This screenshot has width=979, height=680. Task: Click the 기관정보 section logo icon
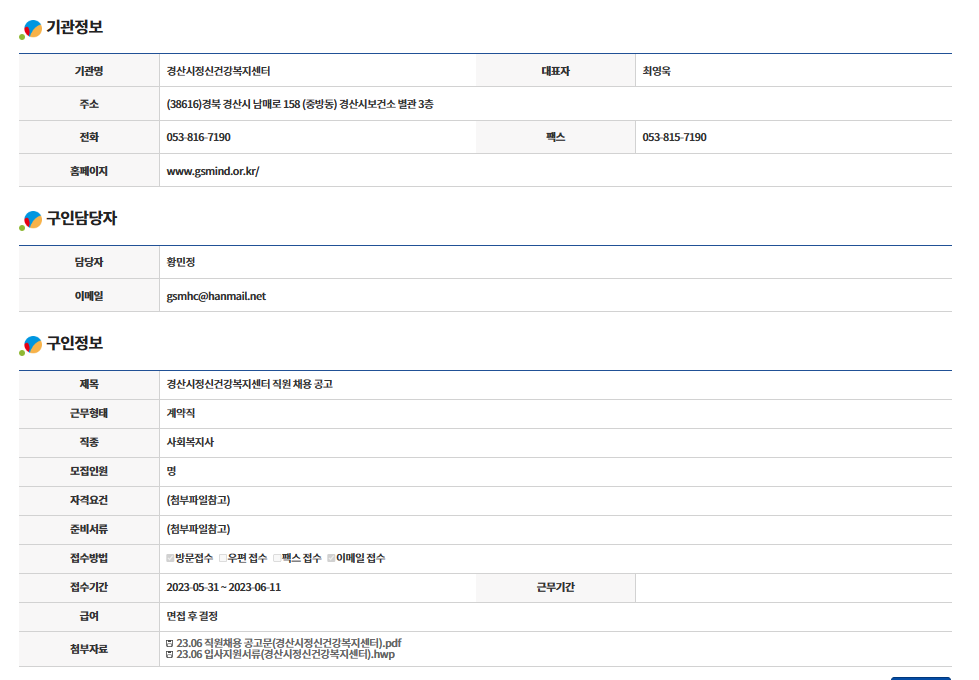32,29
